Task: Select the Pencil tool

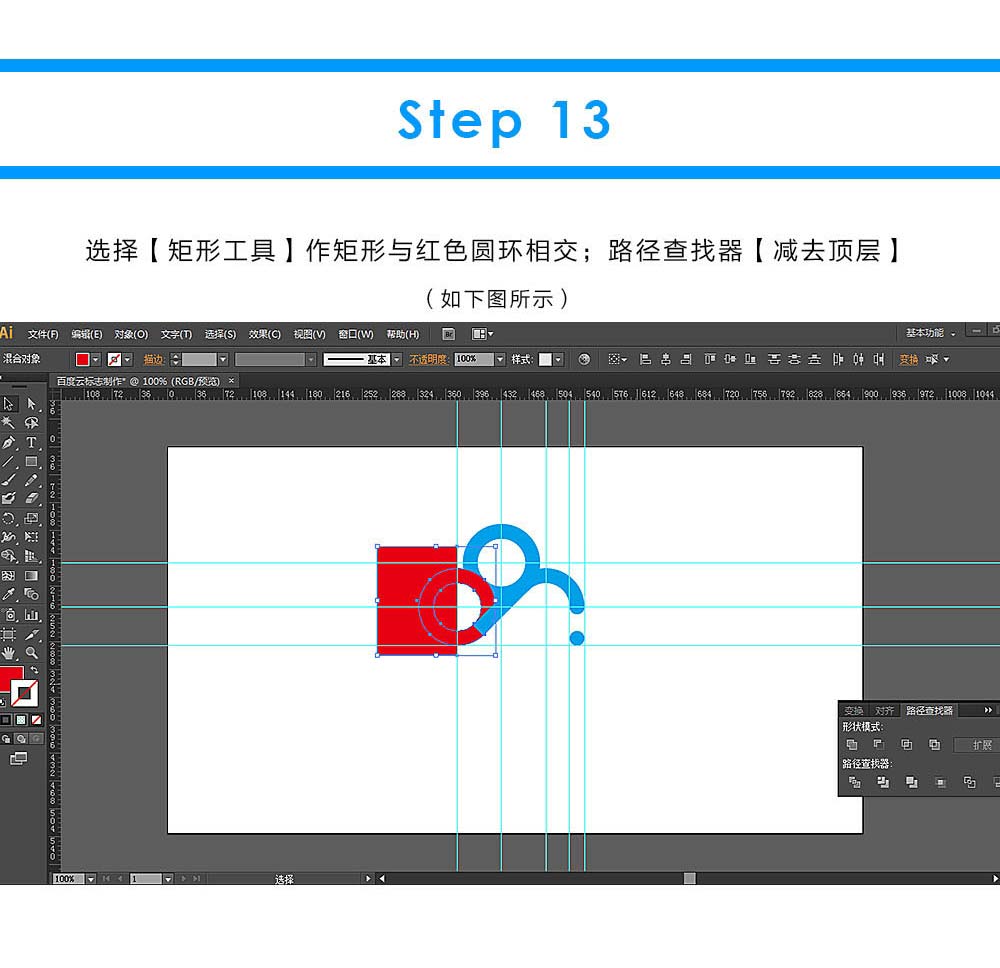Action: coord(31,480)
